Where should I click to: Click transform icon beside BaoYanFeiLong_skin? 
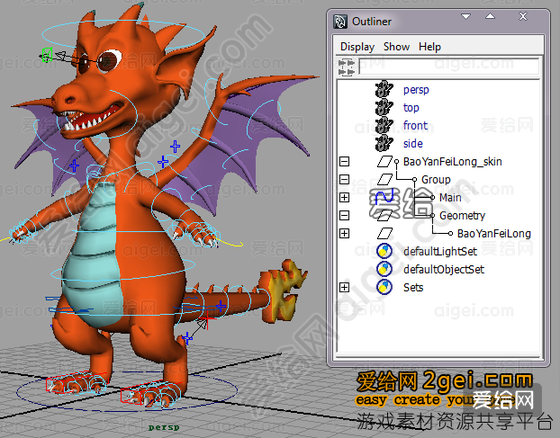tap(385, 161)
